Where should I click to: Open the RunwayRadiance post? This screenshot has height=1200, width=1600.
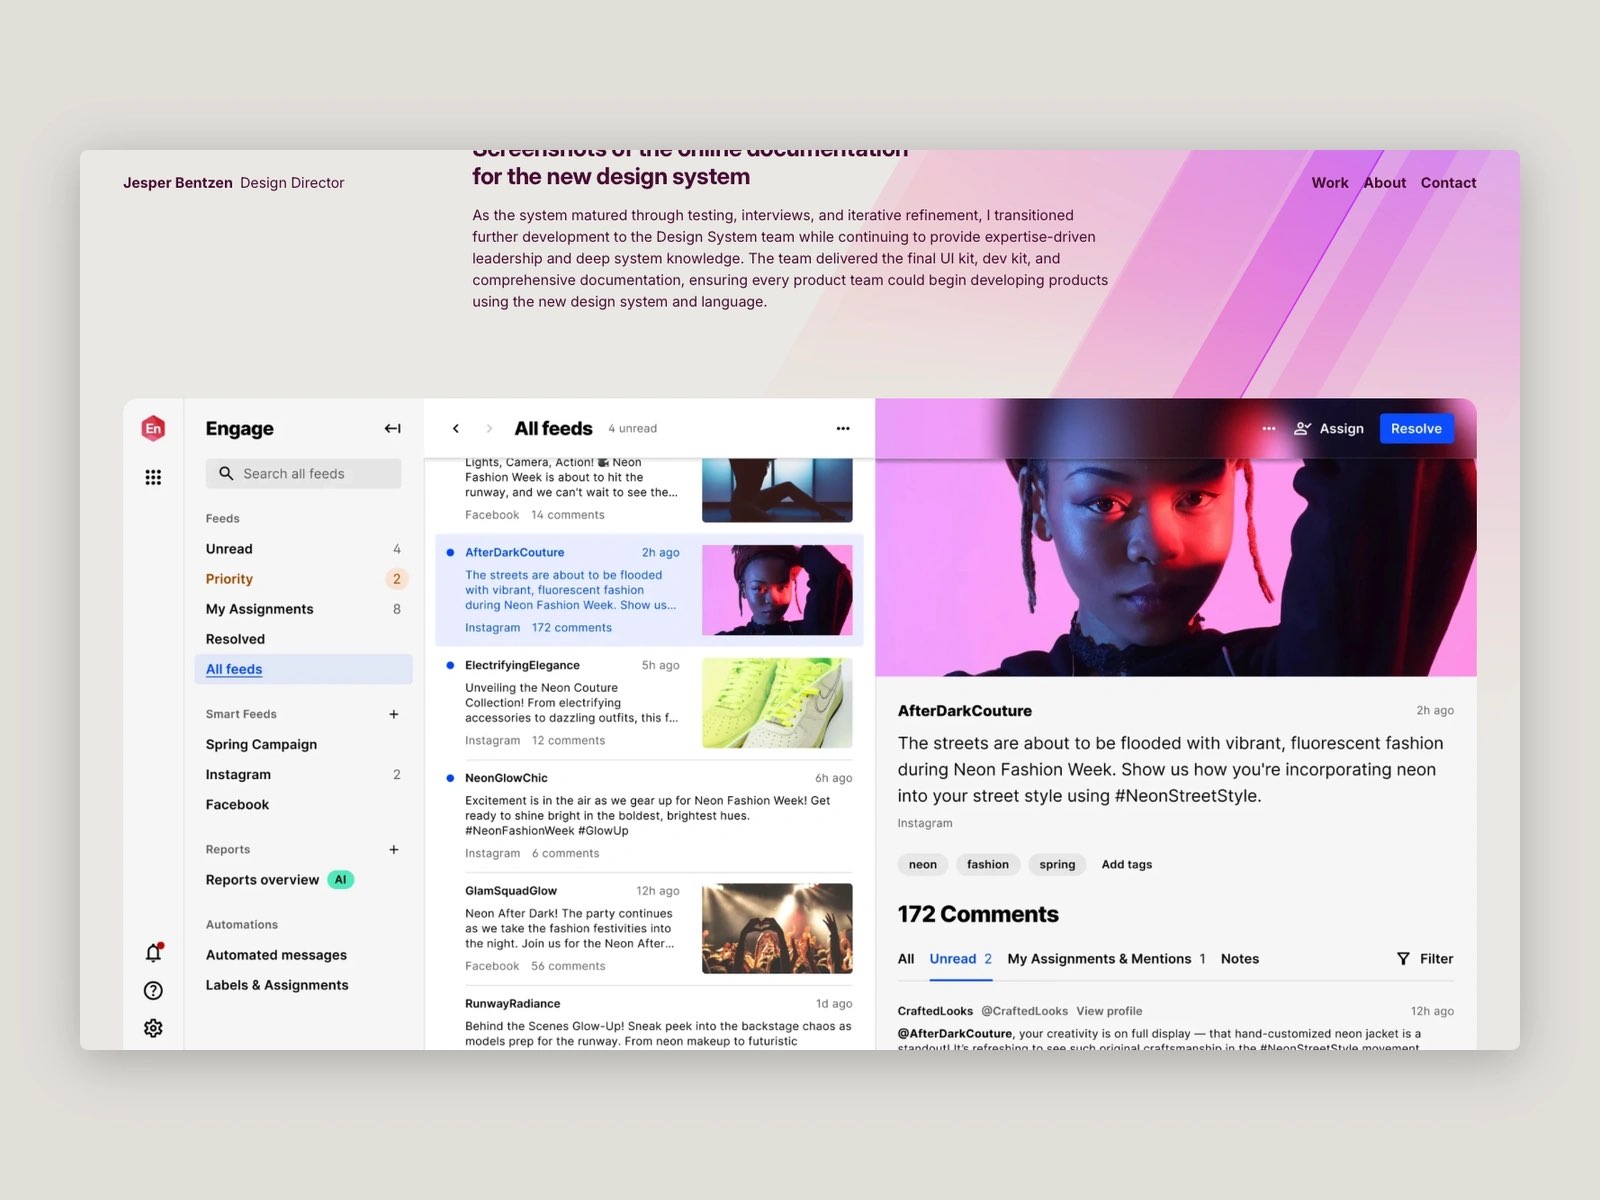pyautogui.click(x=649, y=1021)
